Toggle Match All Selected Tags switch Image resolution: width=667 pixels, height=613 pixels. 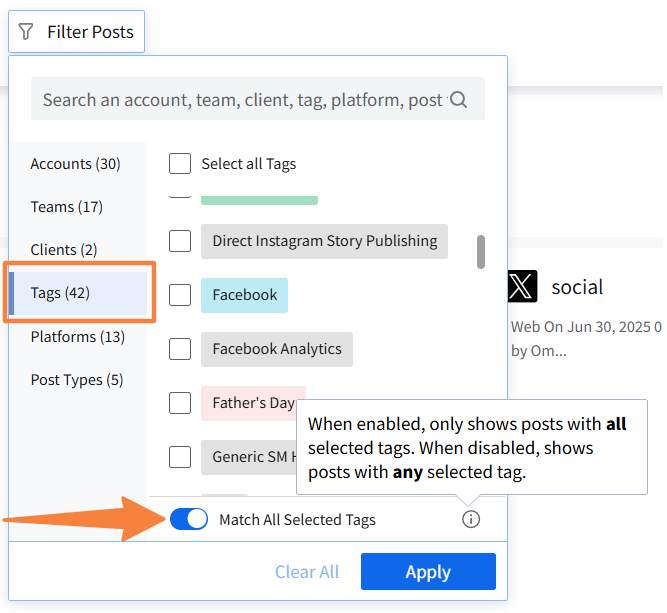coord(189,519)
